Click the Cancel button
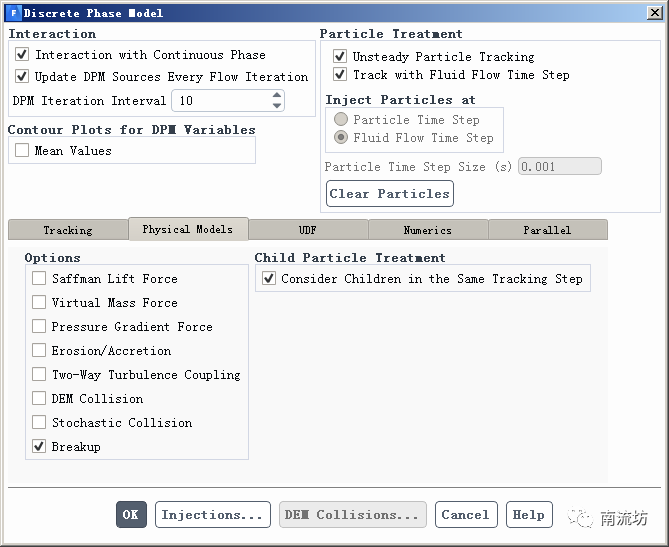Screen dimensions: 669x547 (x=465, y=515)
